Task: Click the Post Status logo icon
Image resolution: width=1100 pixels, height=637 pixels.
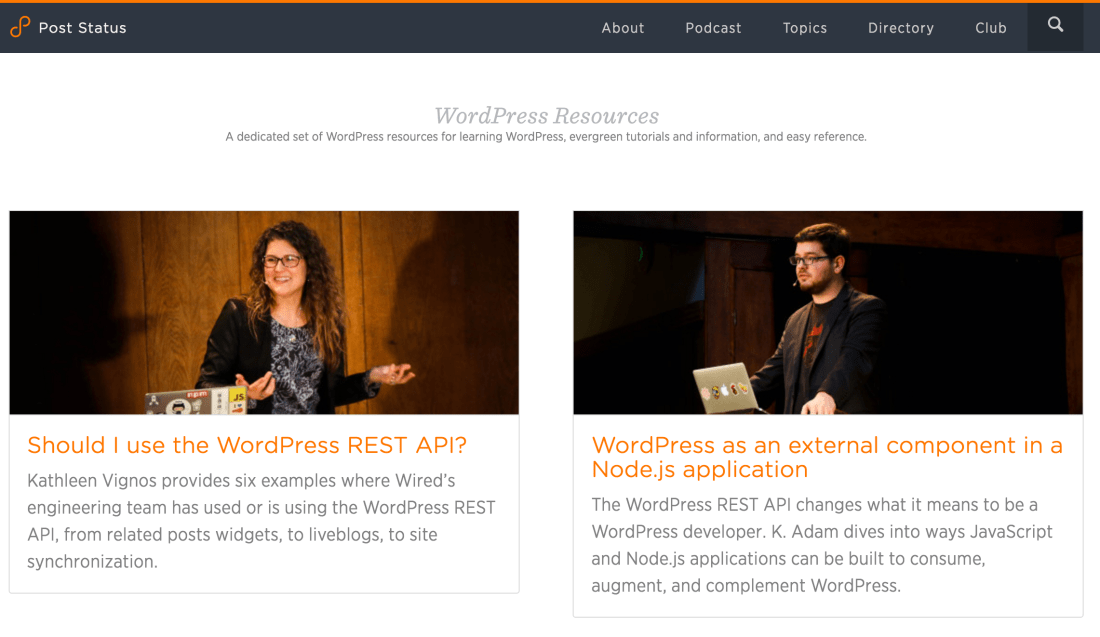Action: tap(20, 27)
